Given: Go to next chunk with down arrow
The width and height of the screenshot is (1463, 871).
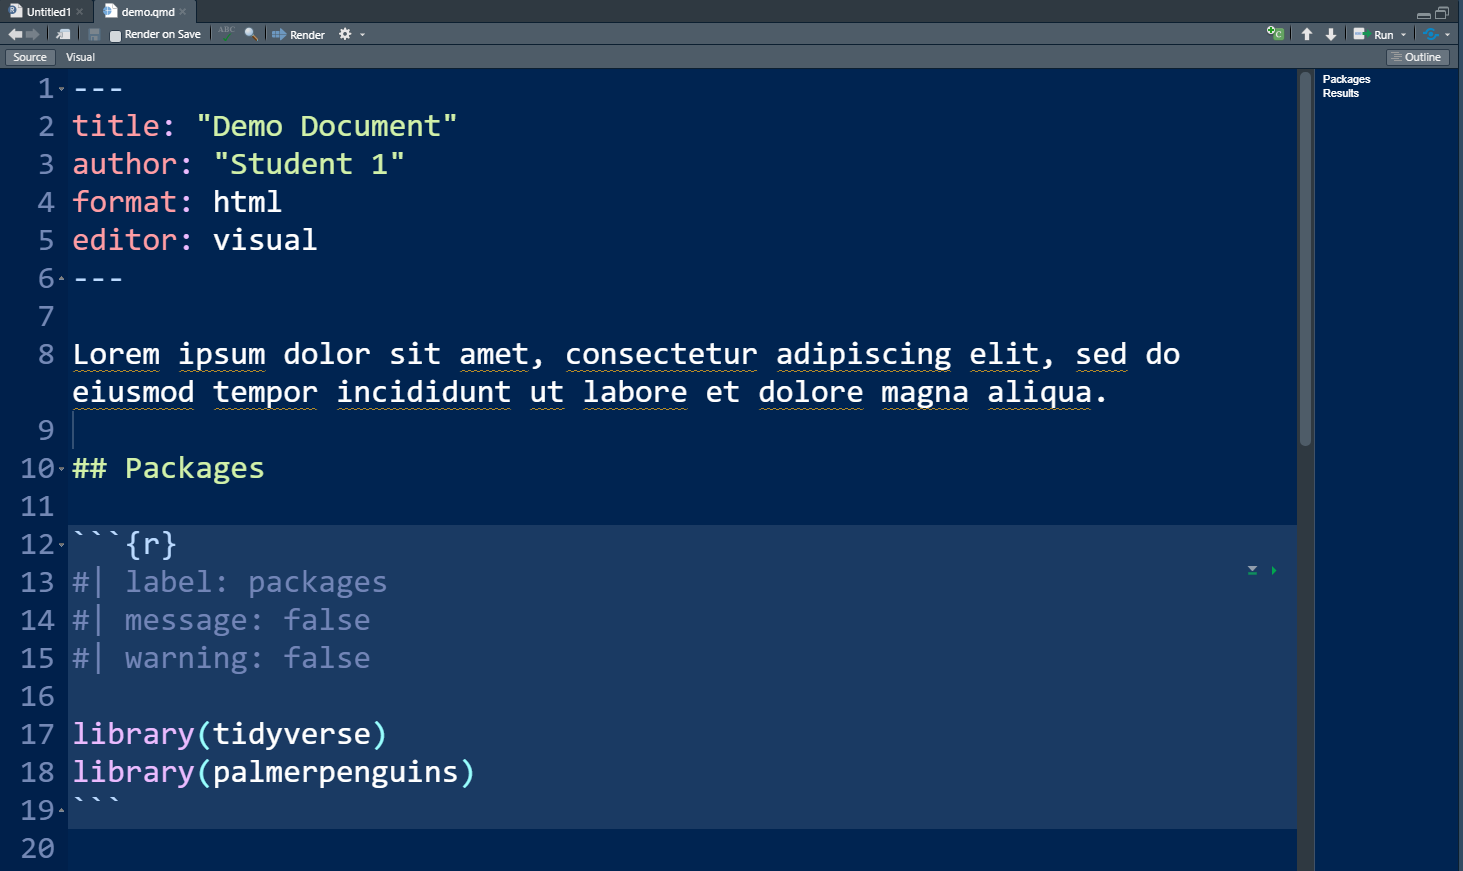Looking at the screenshot, I should (1331, 34).
